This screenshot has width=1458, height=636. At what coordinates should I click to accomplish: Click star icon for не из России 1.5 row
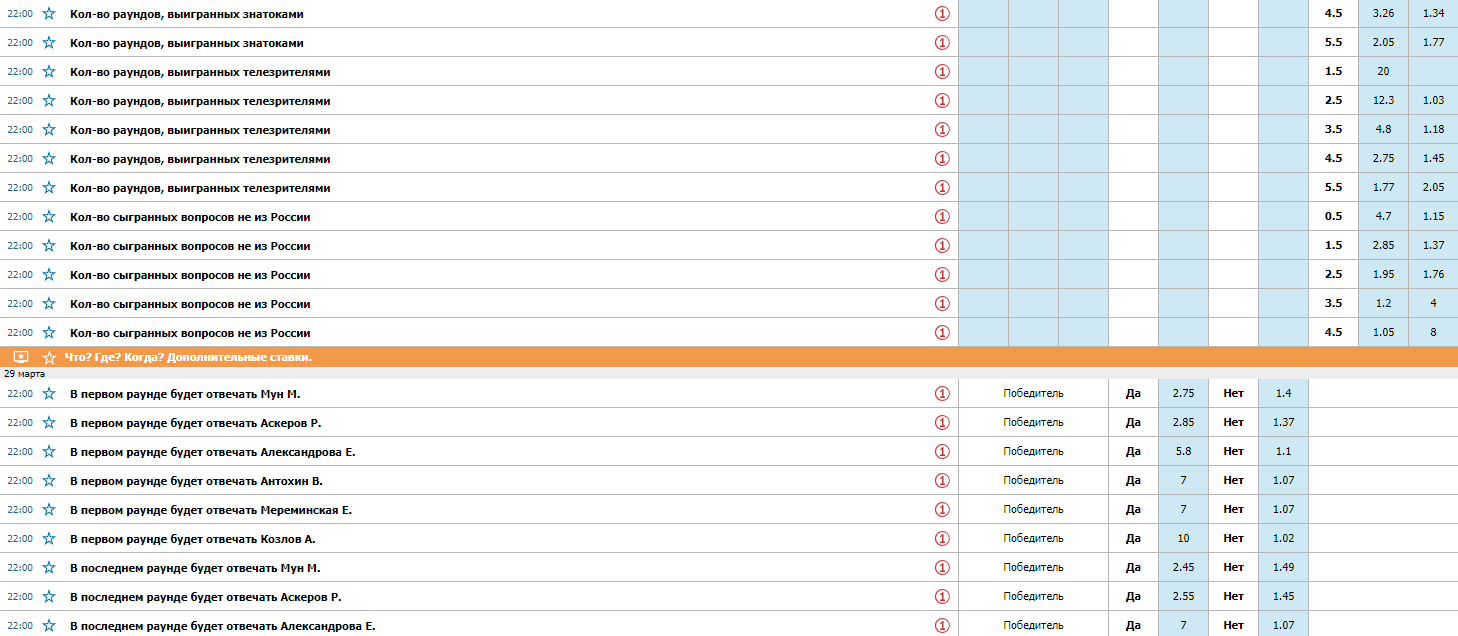pyautogui.click(x=49, y=246)
